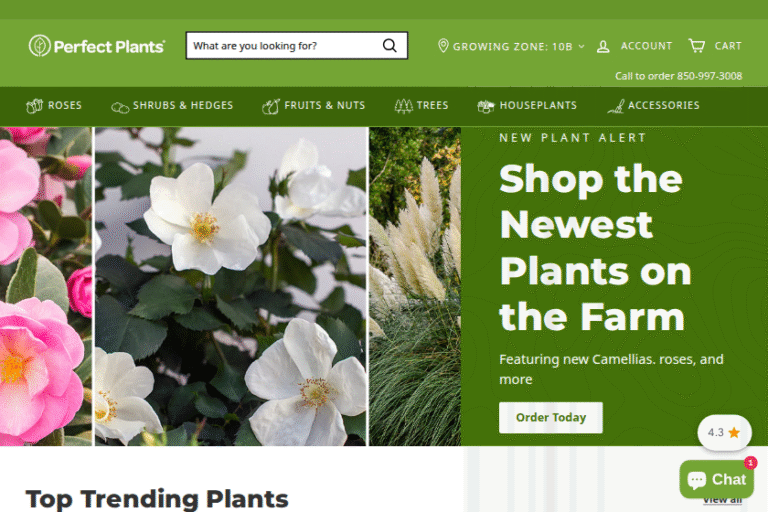The width and height of the screenshot is (768, 512).
Task: Open the shopping cart icon
Action: (696, 46)
